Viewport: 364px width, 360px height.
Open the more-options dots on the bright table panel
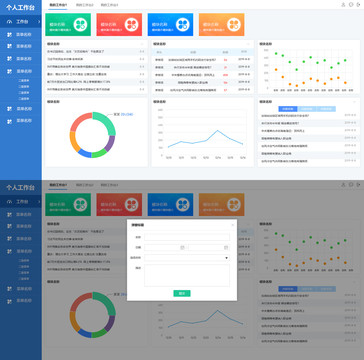pyautogui.click(x=248, y=44)
